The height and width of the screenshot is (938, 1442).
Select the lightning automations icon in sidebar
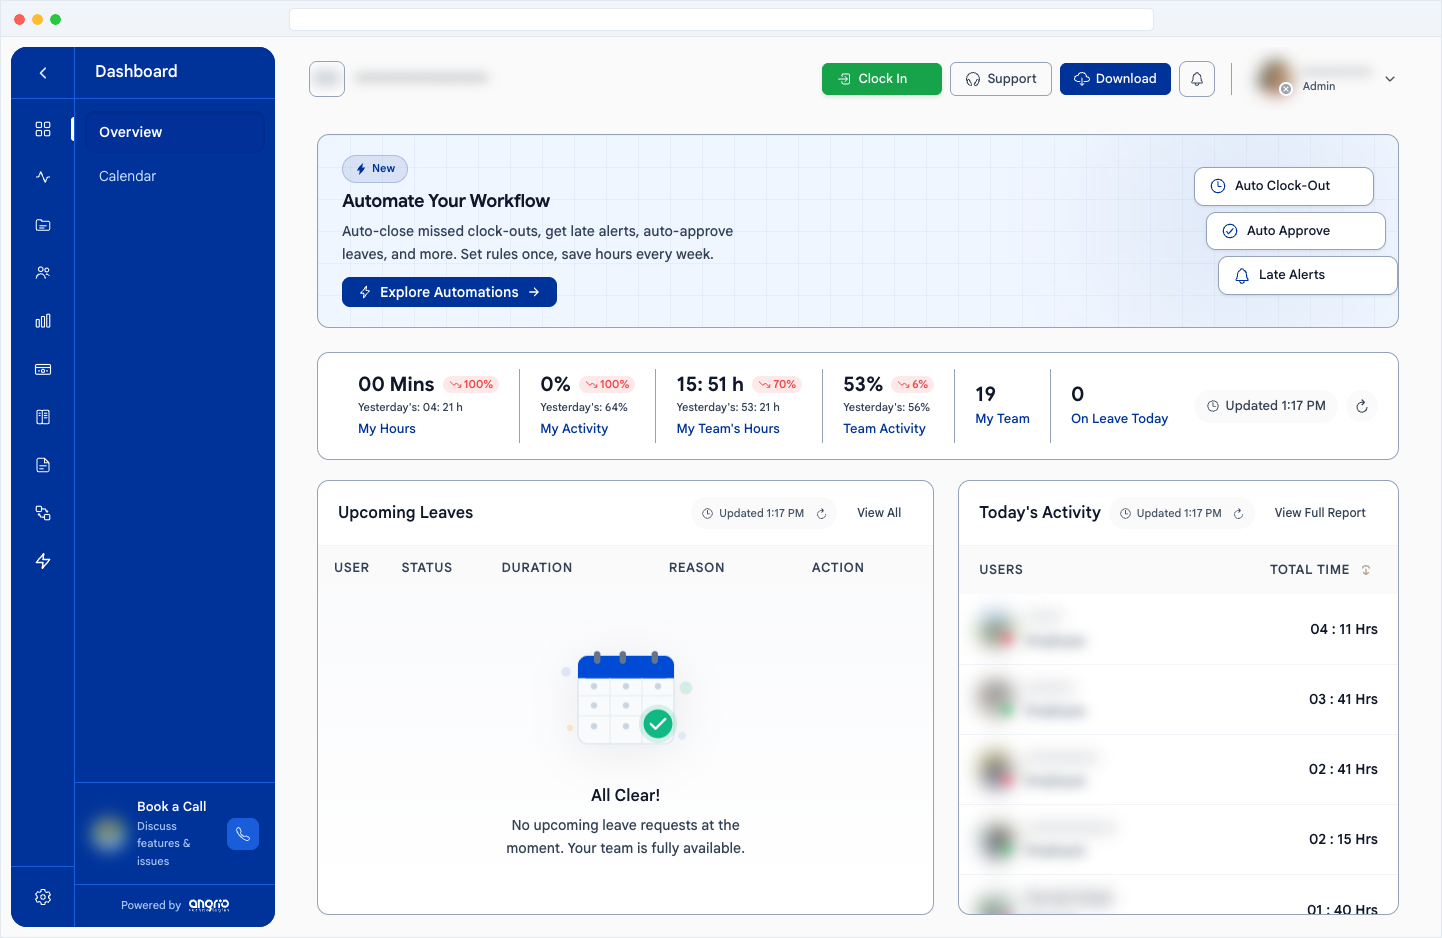pyautogui.click(x=42, y=561)
